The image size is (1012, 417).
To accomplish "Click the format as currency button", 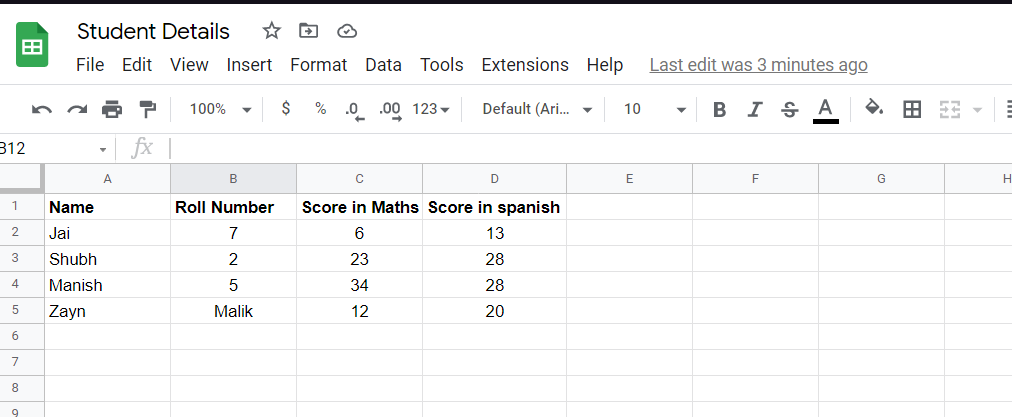I will [286, 109].
